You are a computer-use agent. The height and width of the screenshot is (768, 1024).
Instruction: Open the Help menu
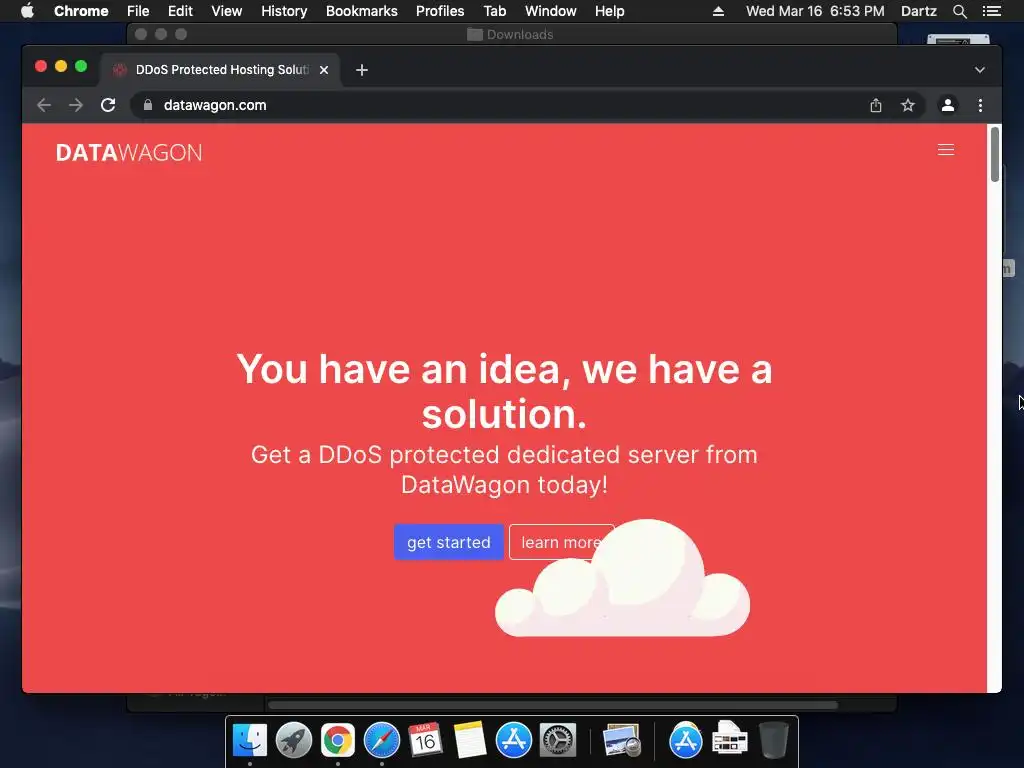tap(609, 11)
